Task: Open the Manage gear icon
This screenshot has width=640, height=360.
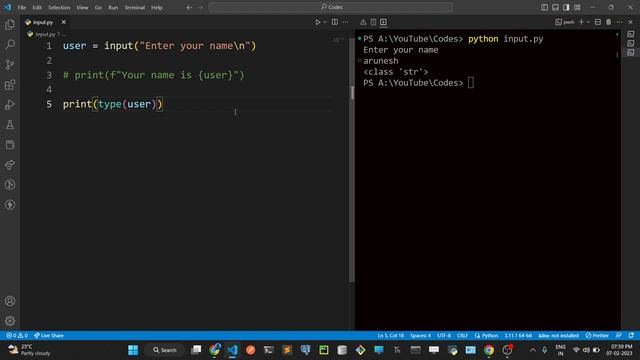Action: click(10, 321)
